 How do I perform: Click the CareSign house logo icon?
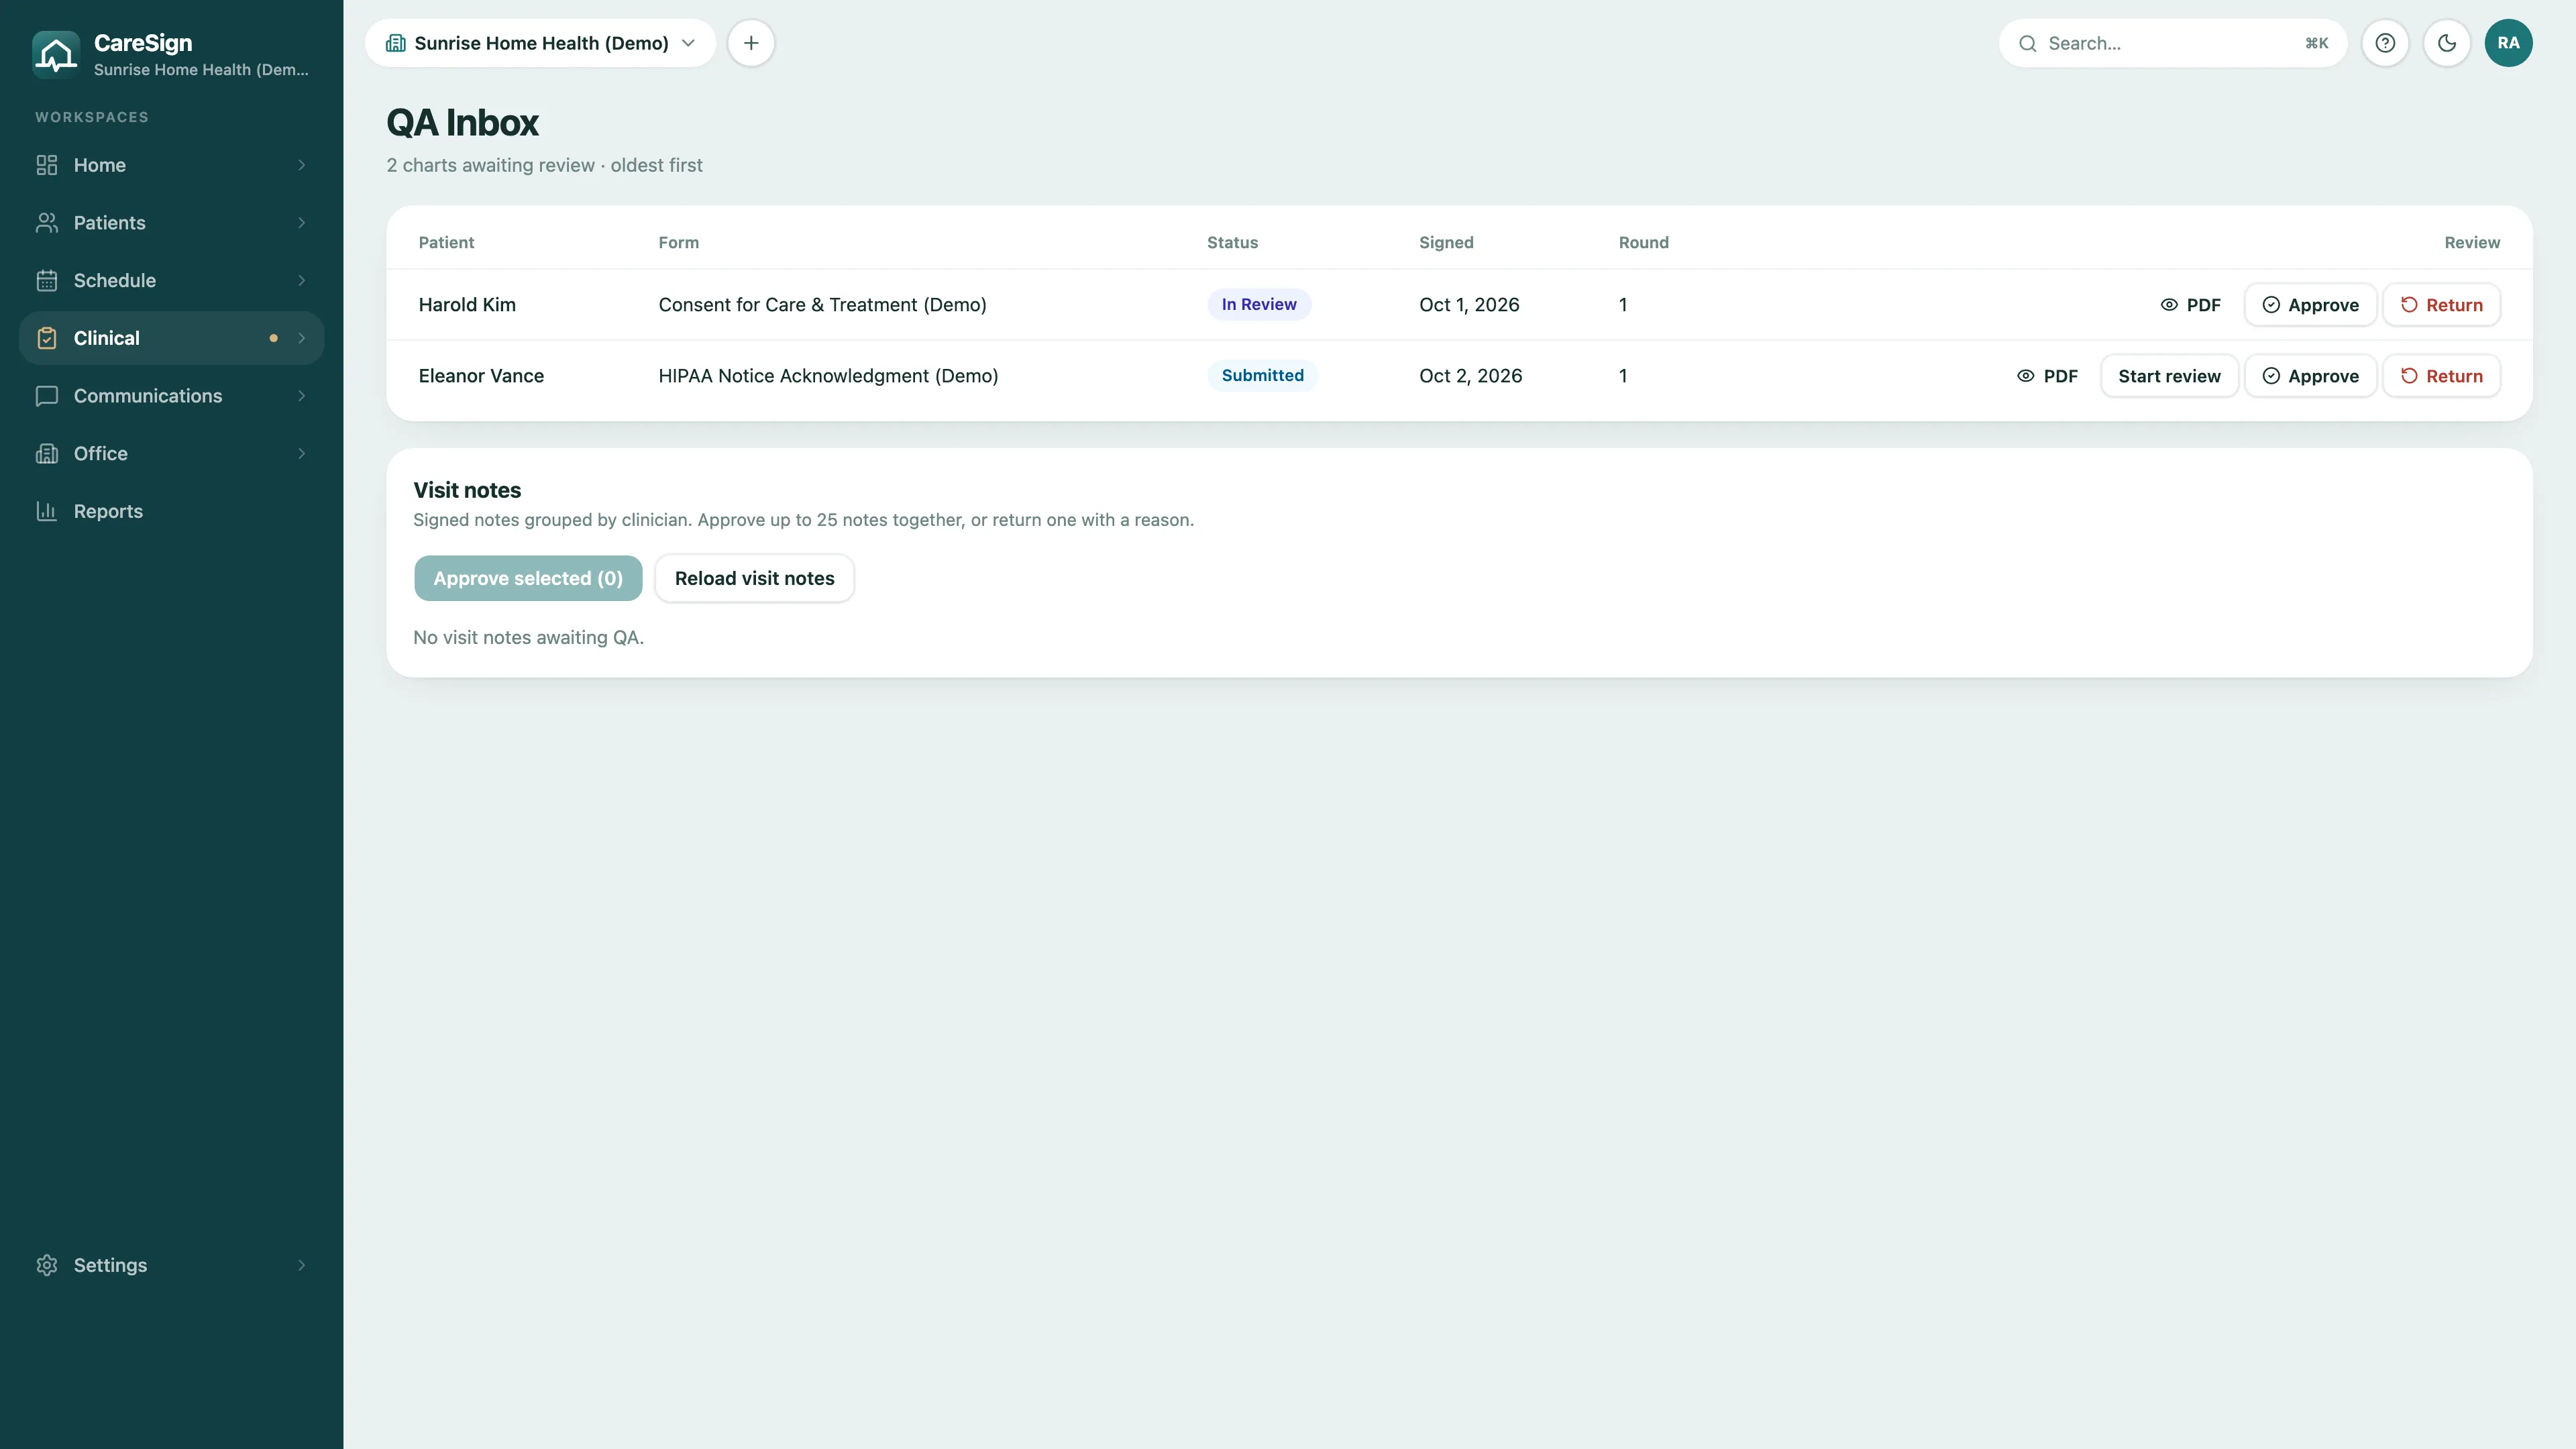[56, 54]
